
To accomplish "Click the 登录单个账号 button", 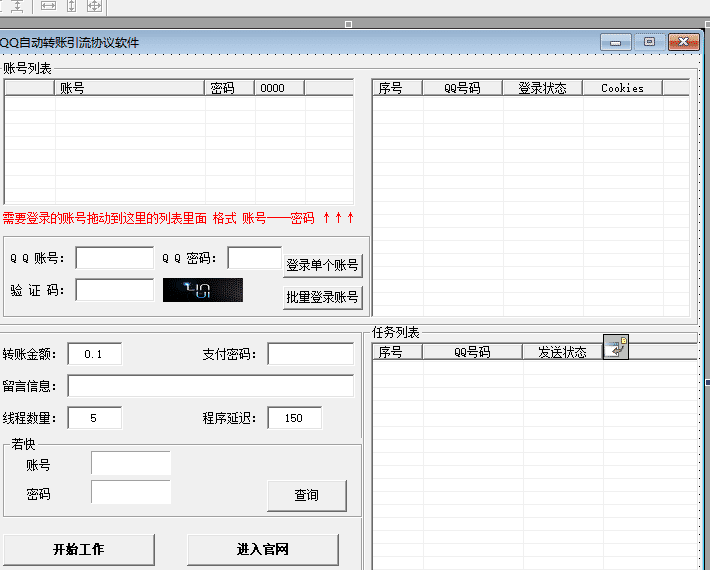I will tap(323, 265).
